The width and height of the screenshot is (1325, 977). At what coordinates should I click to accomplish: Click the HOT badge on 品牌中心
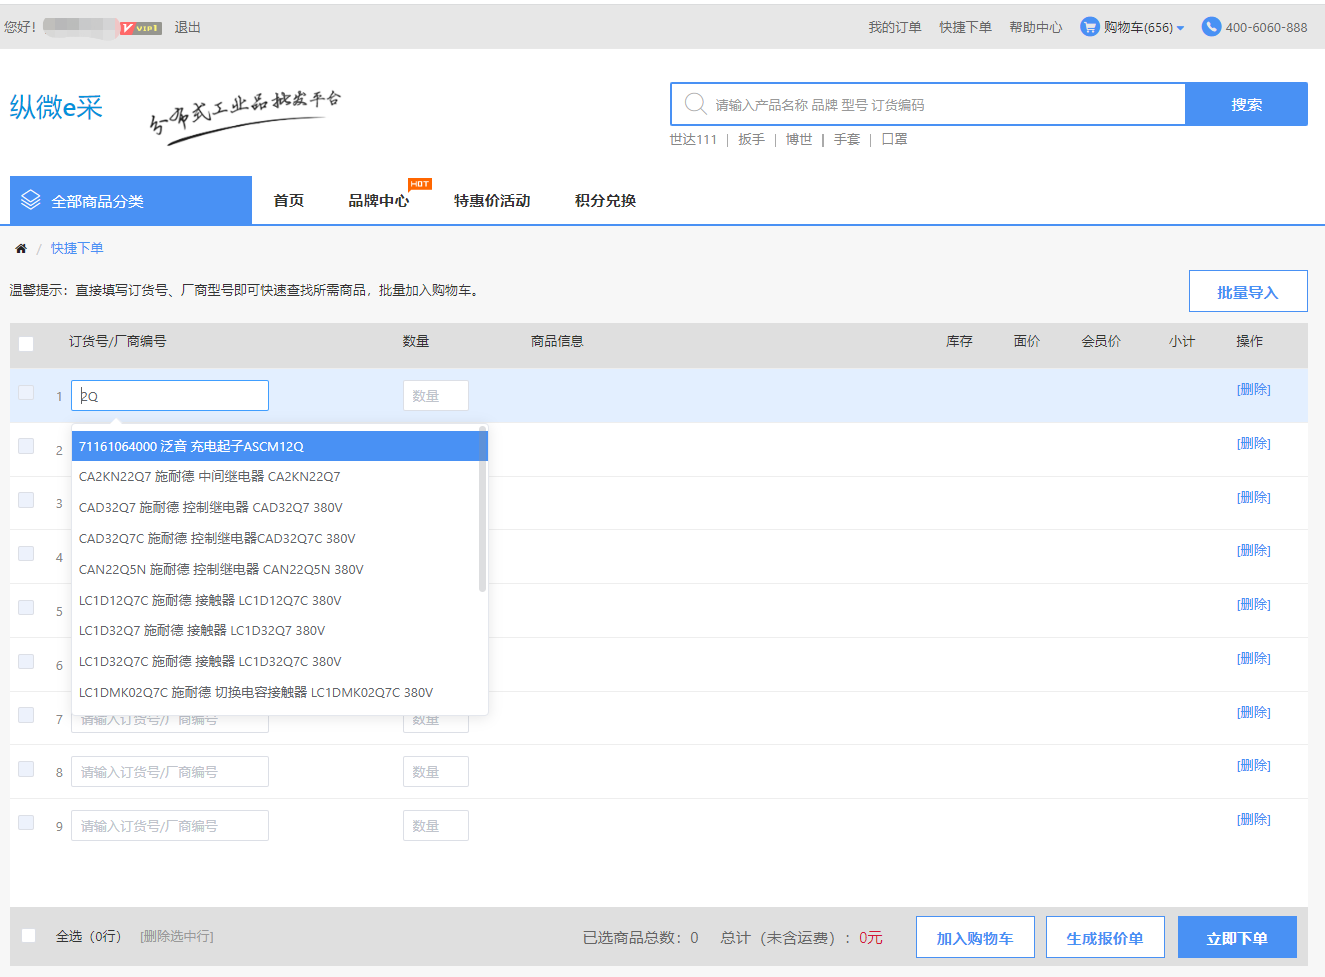[419, 184]
